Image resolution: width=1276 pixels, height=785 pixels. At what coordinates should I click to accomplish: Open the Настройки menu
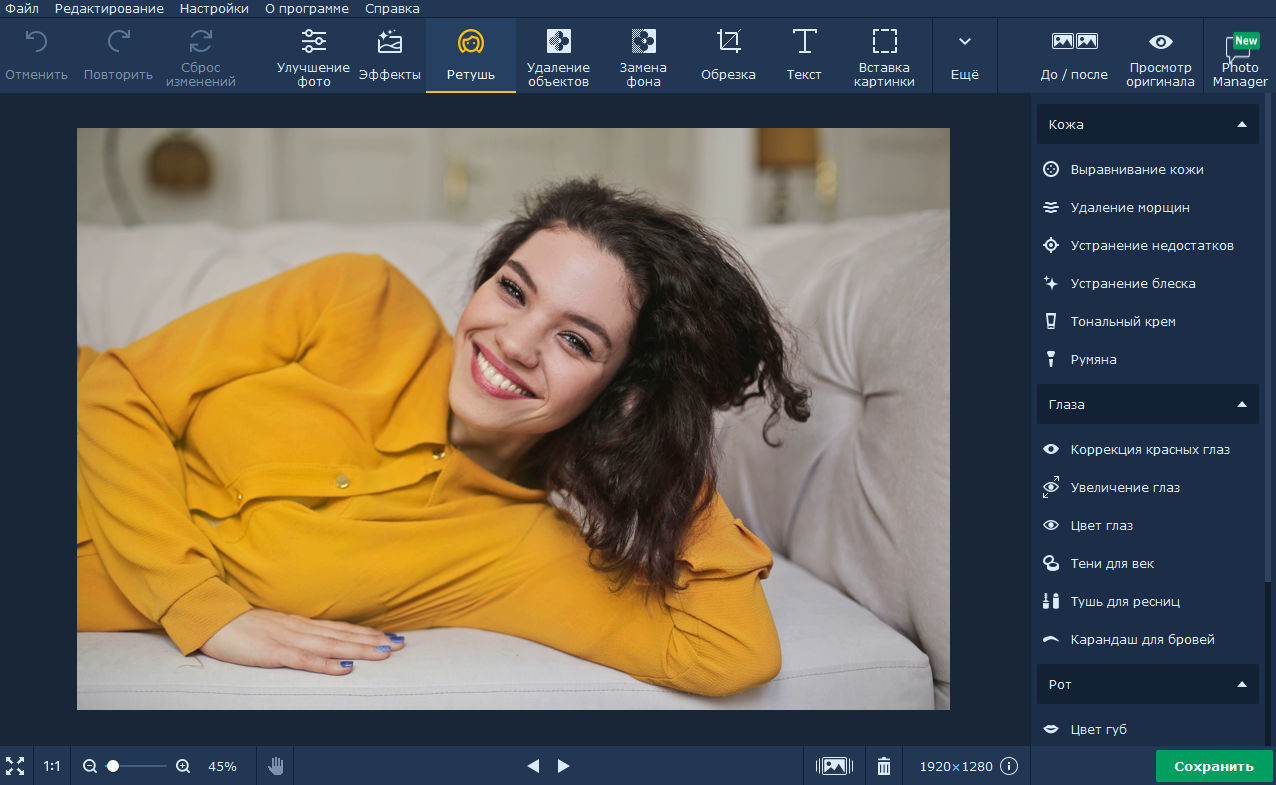tap(214, 9)
